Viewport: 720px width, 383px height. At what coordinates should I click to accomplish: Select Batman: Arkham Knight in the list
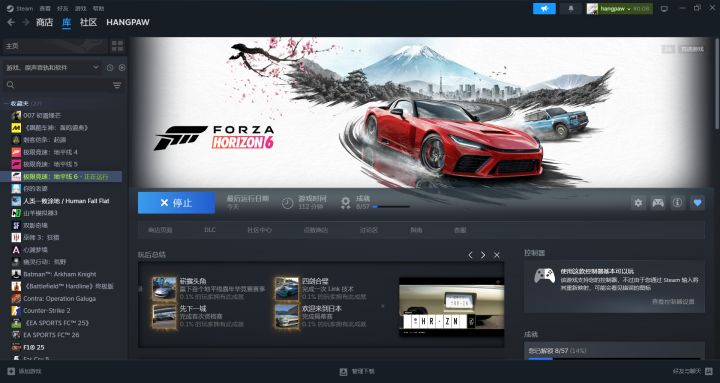tap(62, 274)
